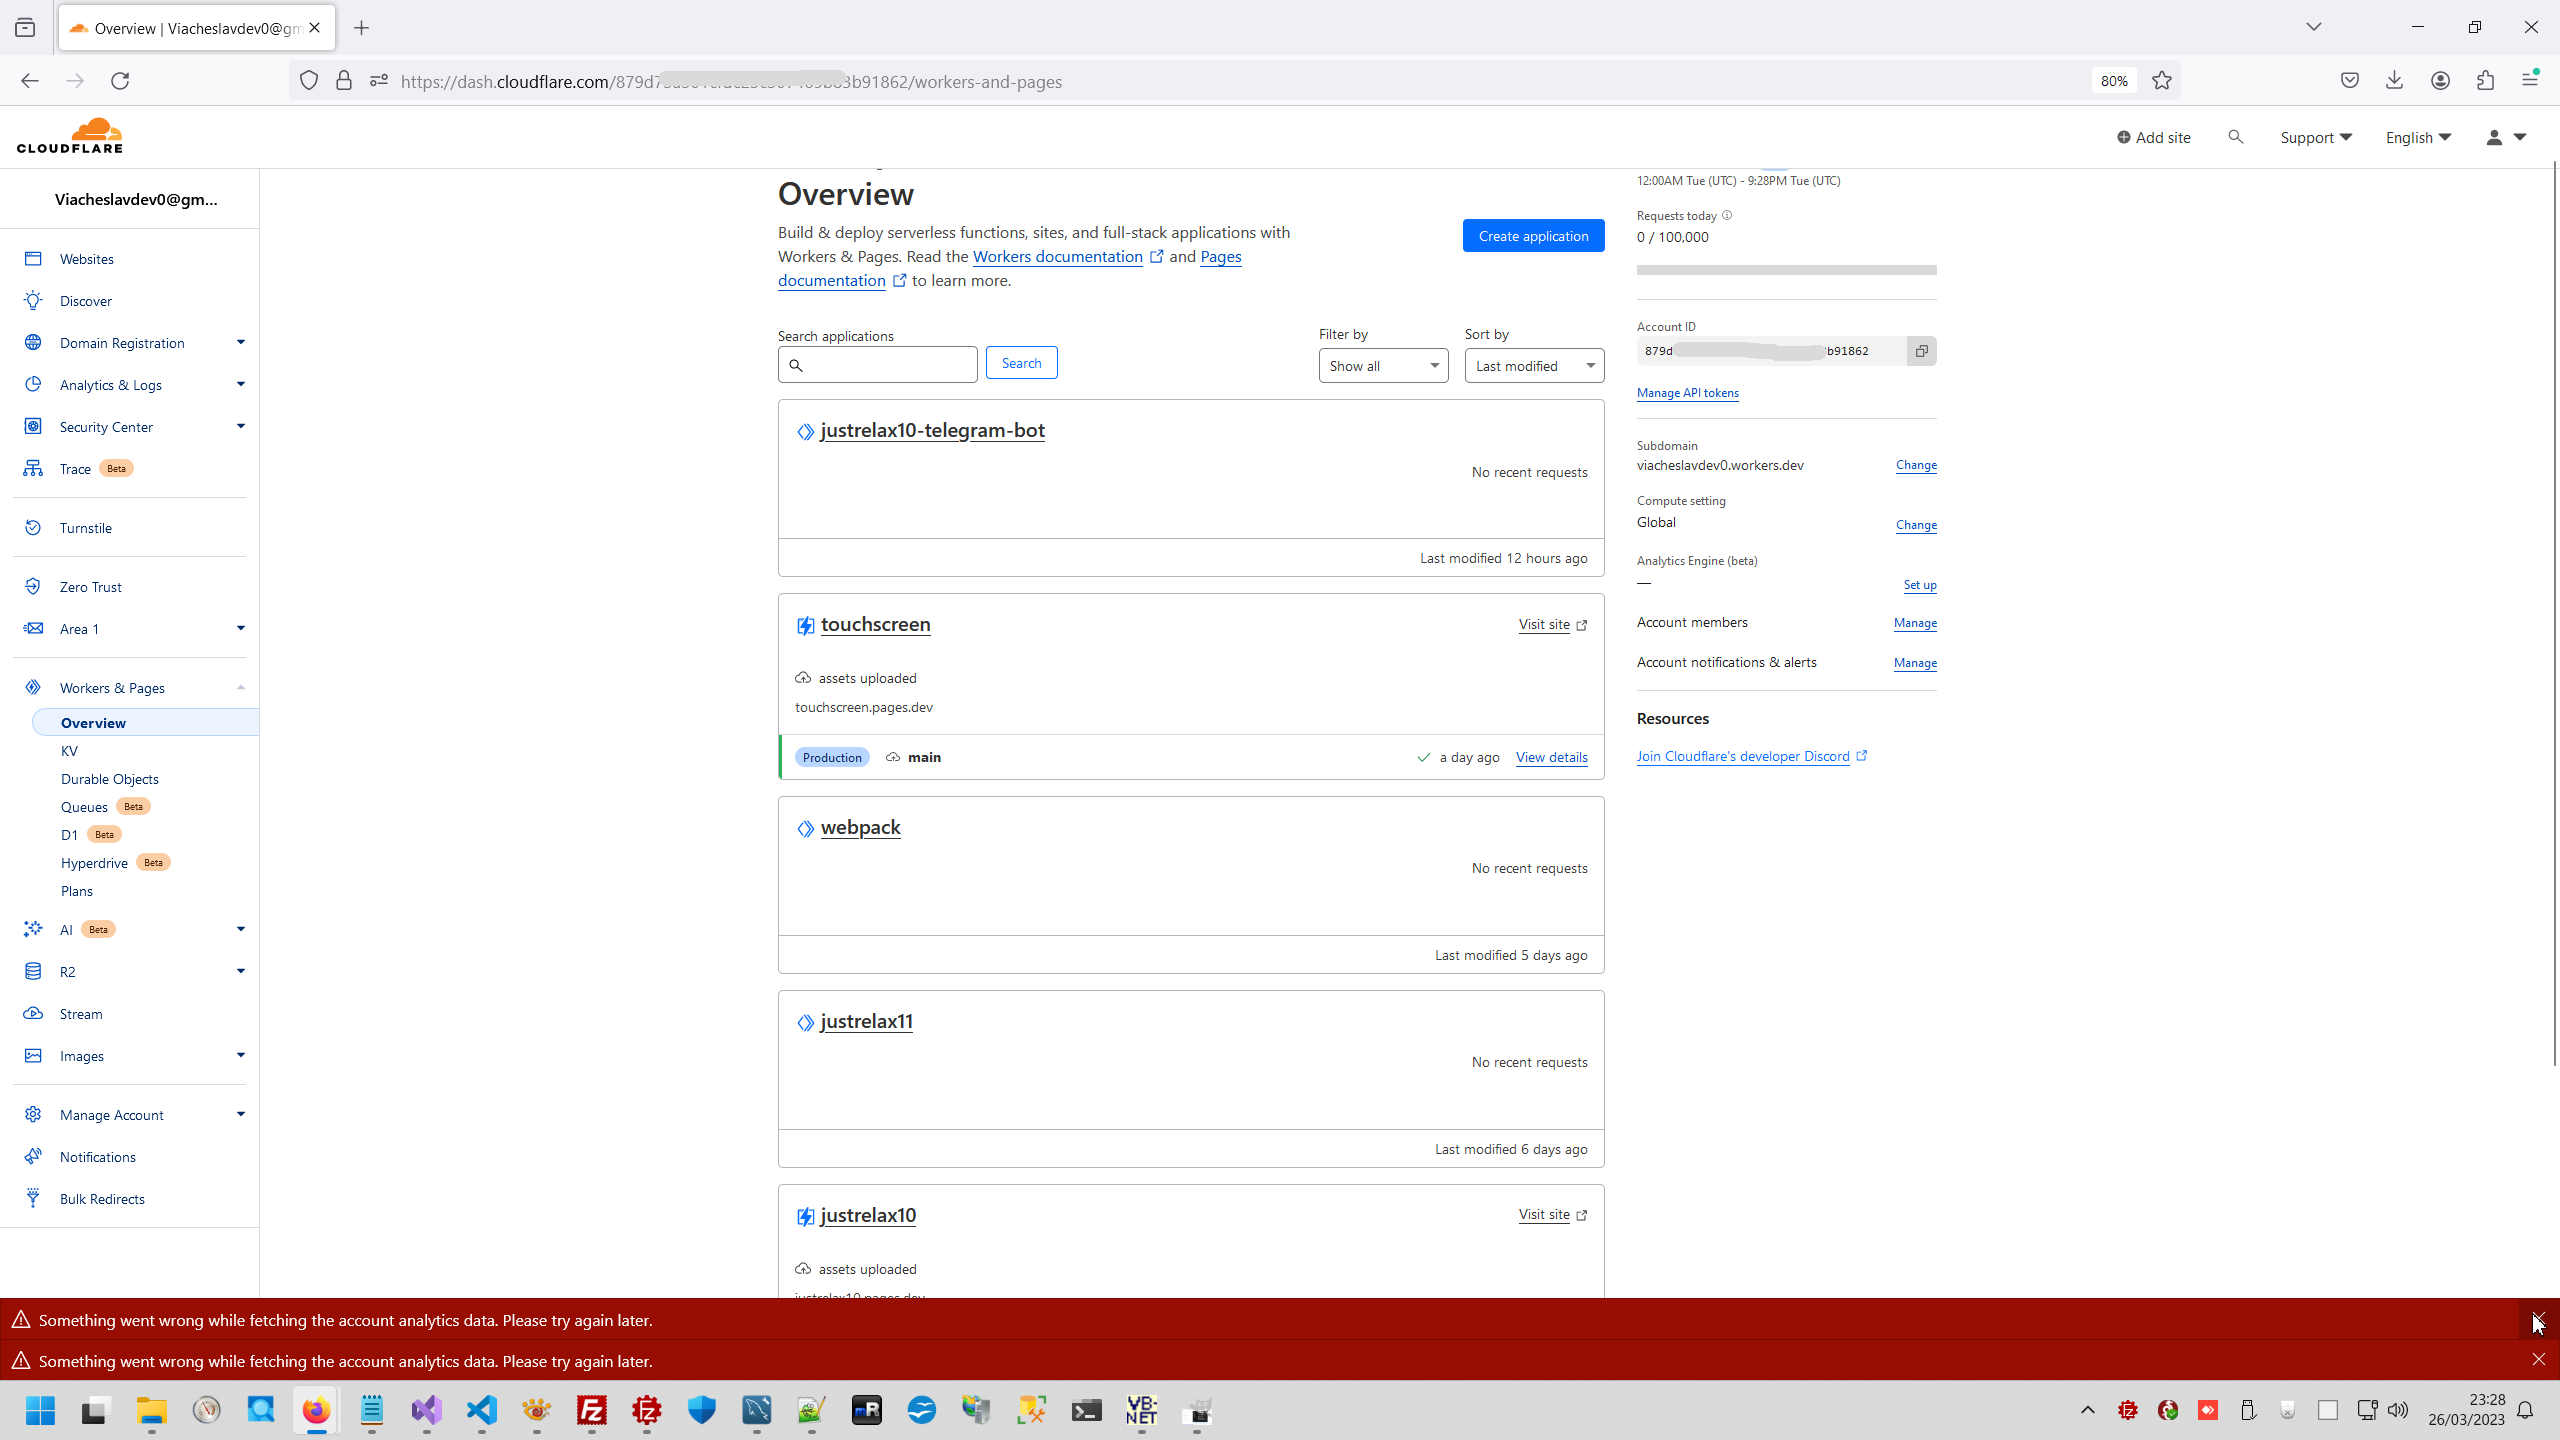Viewport: 2560px width, 1440px height.
Task: Open the Turnstile section icon
Action: (x=33, y=527)
